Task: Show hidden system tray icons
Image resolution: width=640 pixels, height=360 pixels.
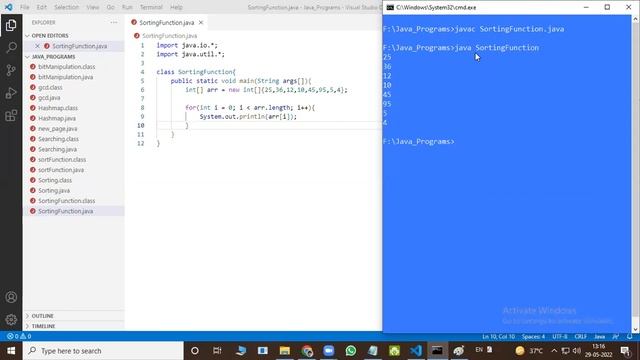Action: (554, 351)
